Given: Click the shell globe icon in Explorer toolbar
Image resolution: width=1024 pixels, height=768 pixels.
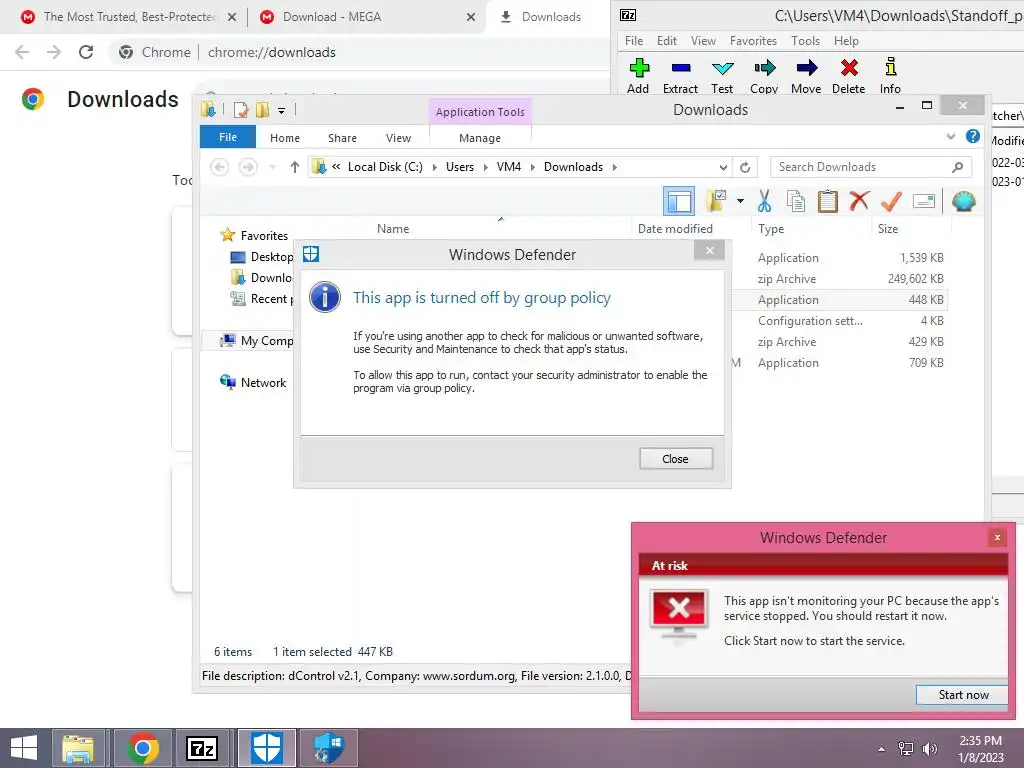Looking at the screenshot, I should point(963,201).
